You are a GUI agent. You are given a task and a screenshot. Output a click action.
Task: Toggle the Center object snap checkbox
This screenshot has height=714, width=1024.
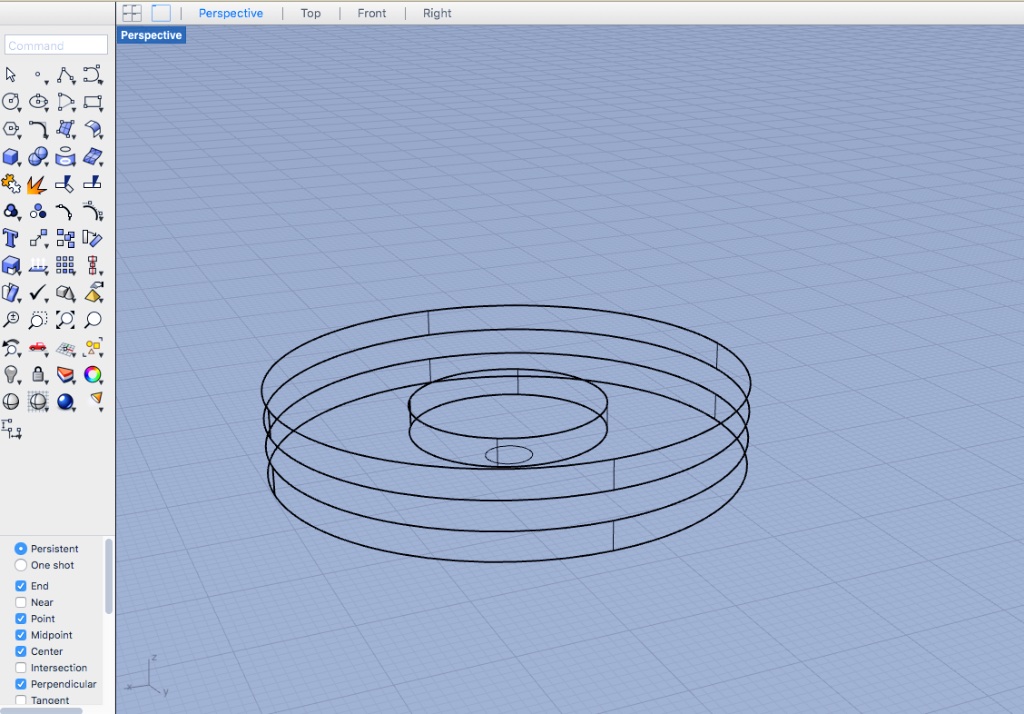point(21,651)
